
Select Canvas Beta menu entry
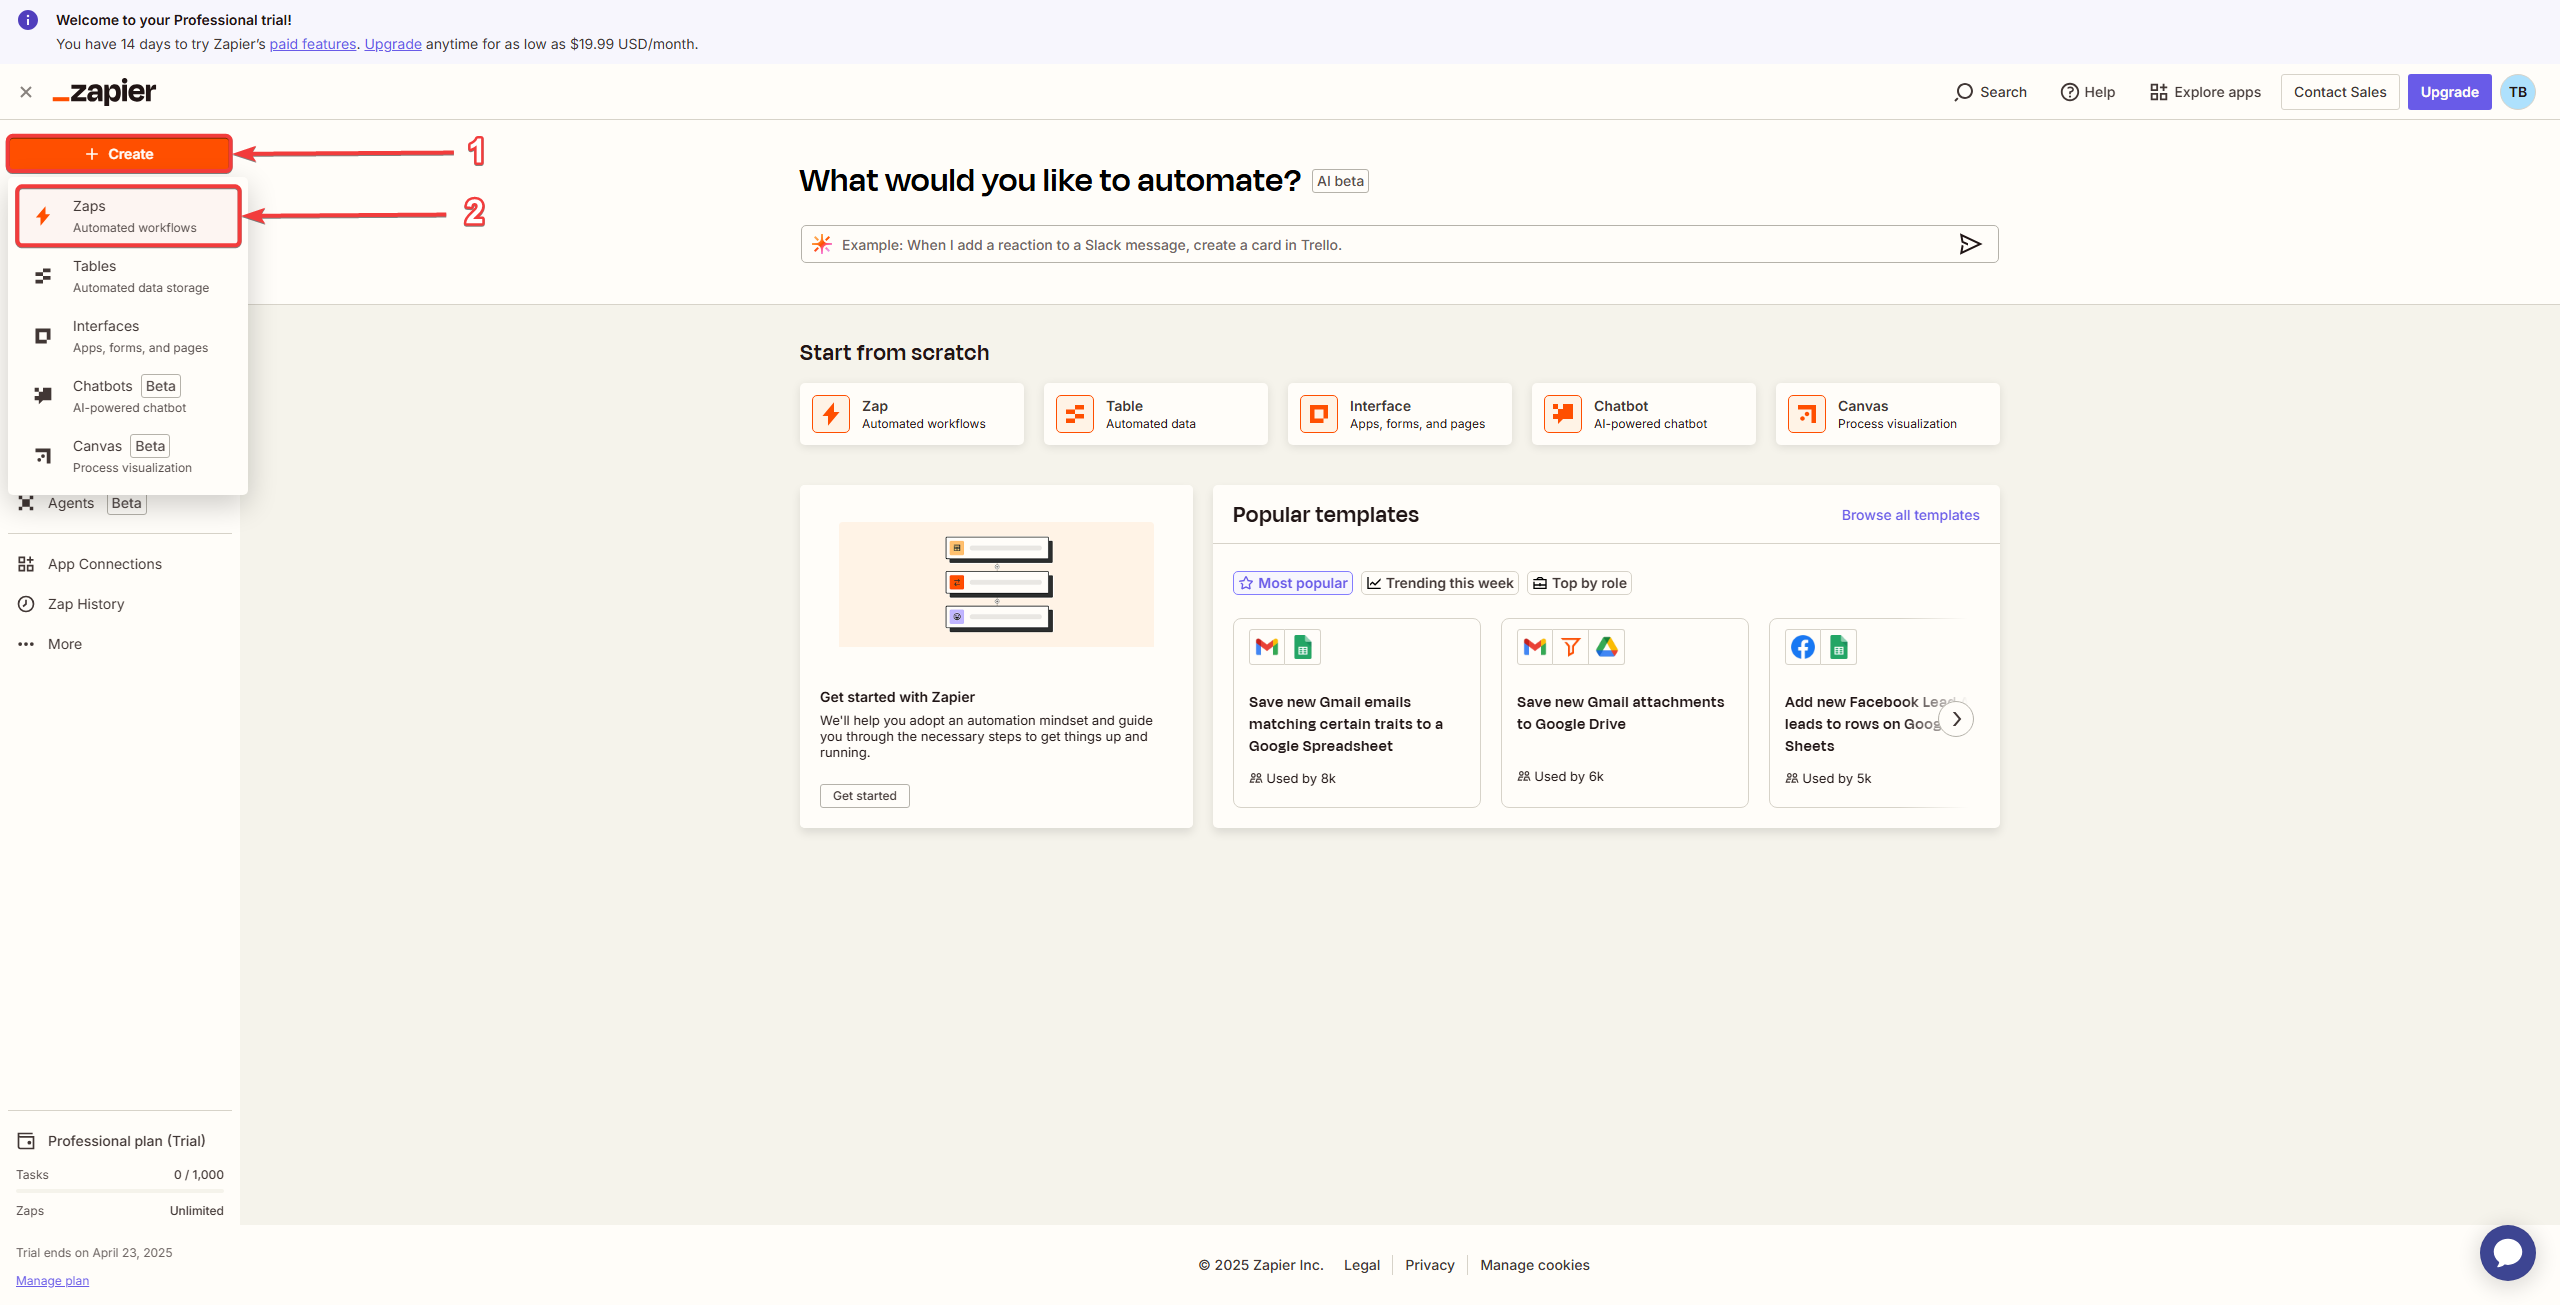128,456
